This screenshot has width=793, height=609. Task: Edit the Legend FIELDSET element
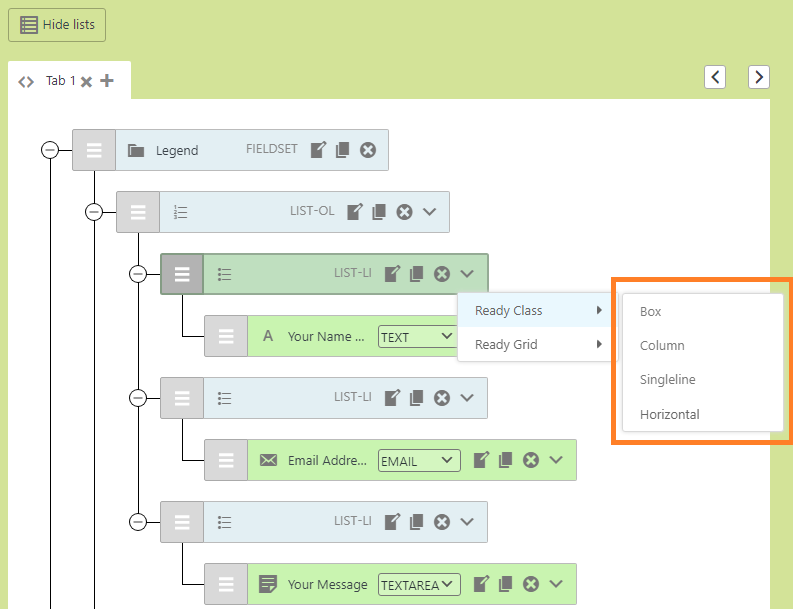(318, 150)
